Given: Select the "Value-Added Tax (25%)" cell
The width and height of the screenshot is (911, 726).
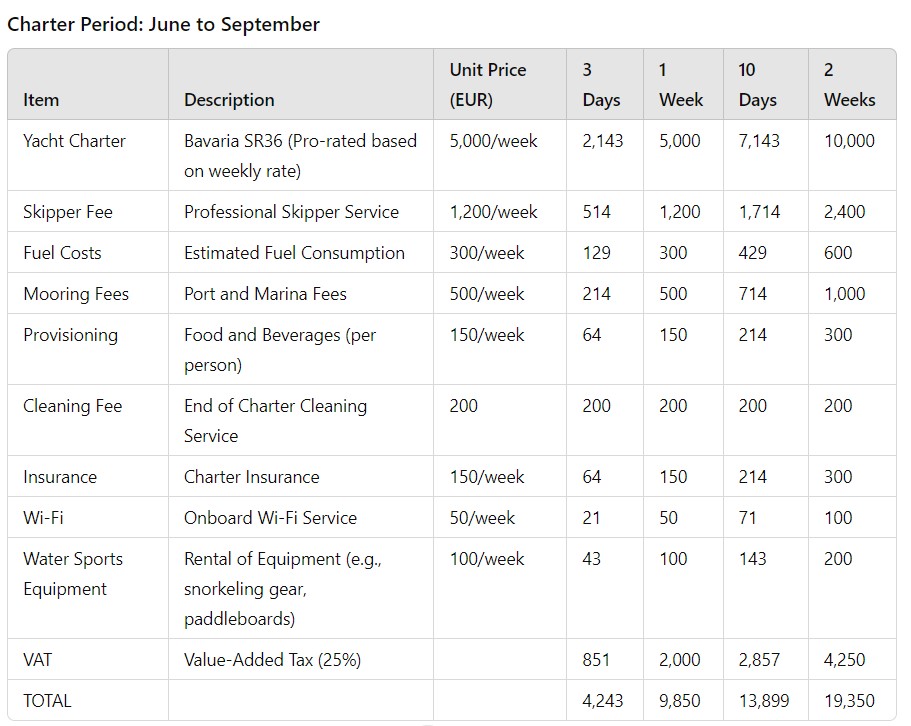Looking at the screenshot, I should (x=272, y=660).
